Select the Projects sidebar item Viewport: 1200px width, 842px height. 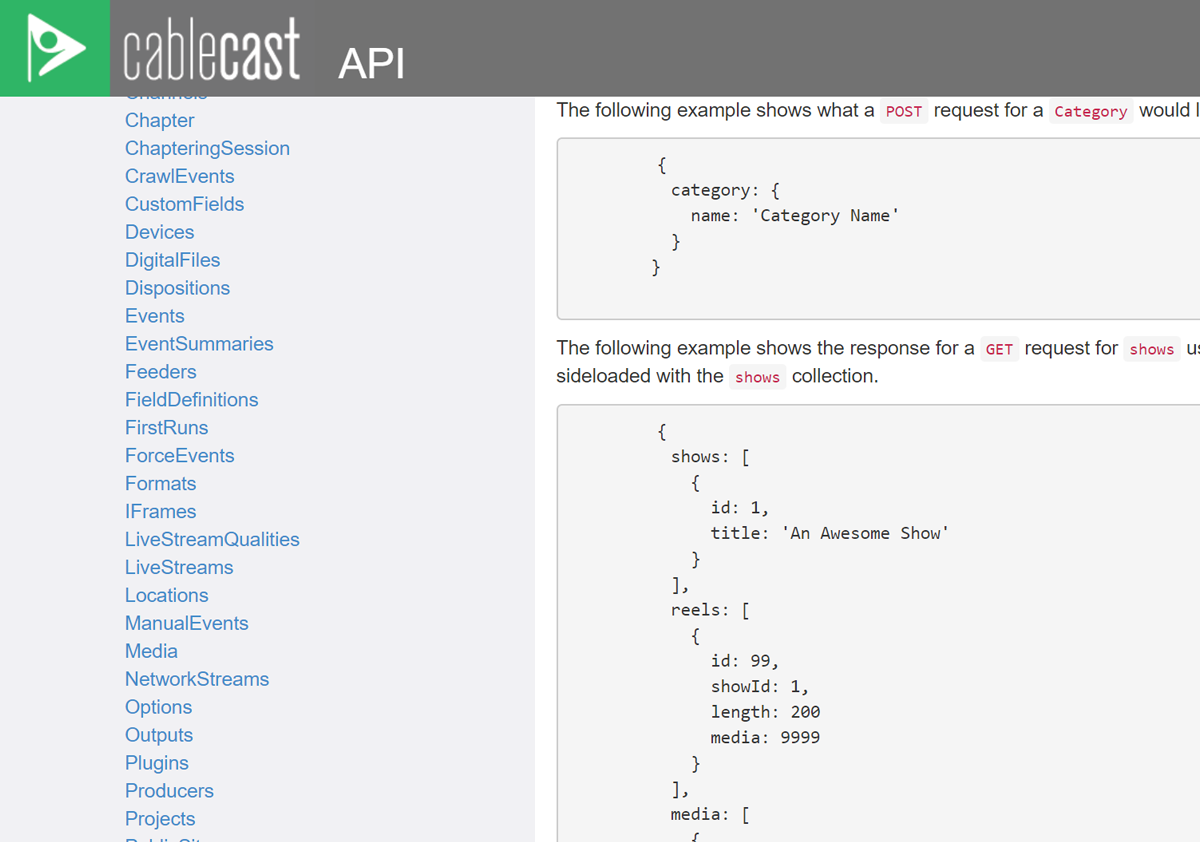(x=160, y=819)
